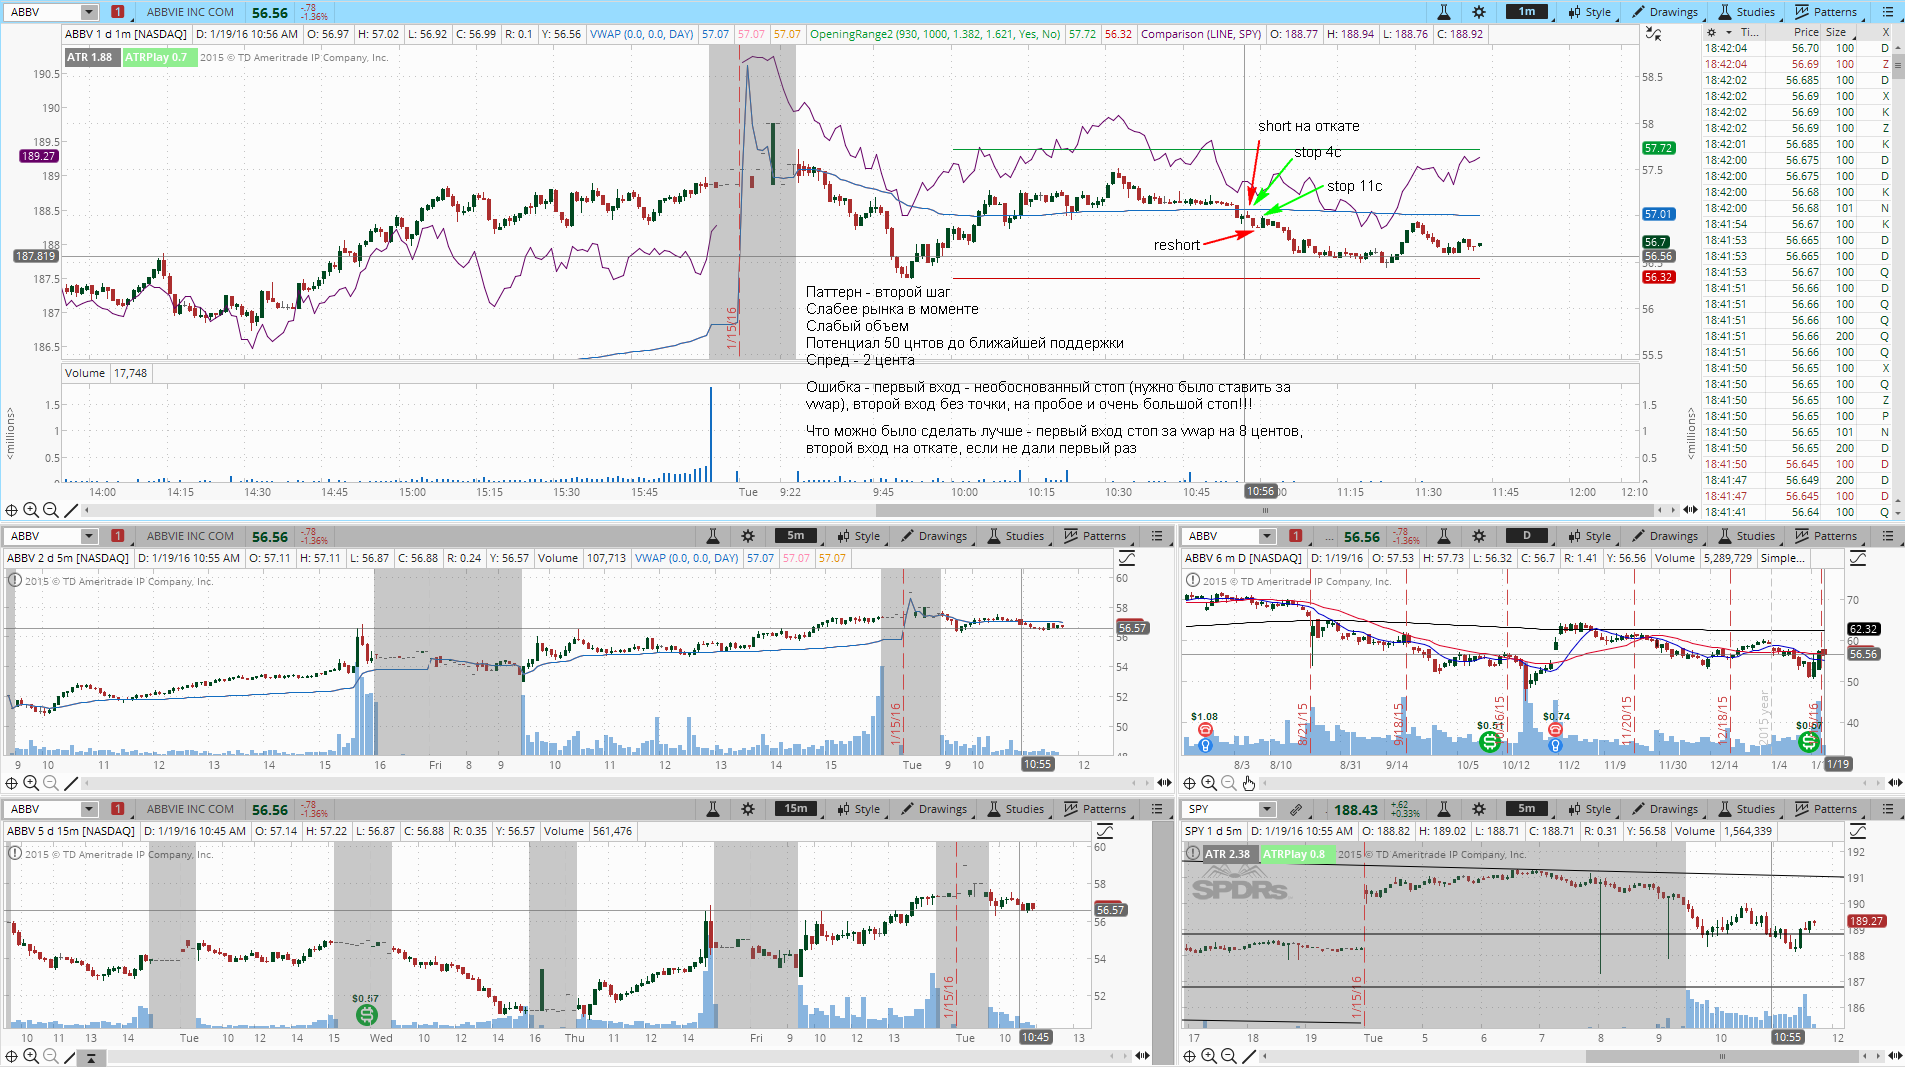Open Studies menu in top chart toolbar
The image size is (1905, 1067).
coord(1746,12)
